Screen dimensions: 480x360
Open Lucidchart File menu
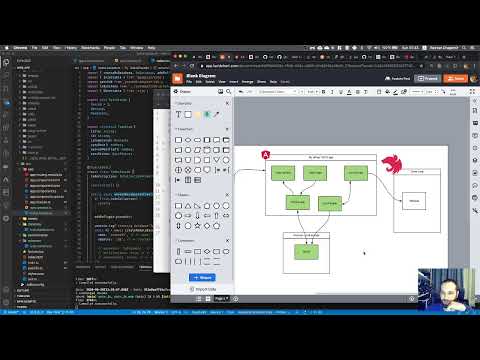coord(189,82)
